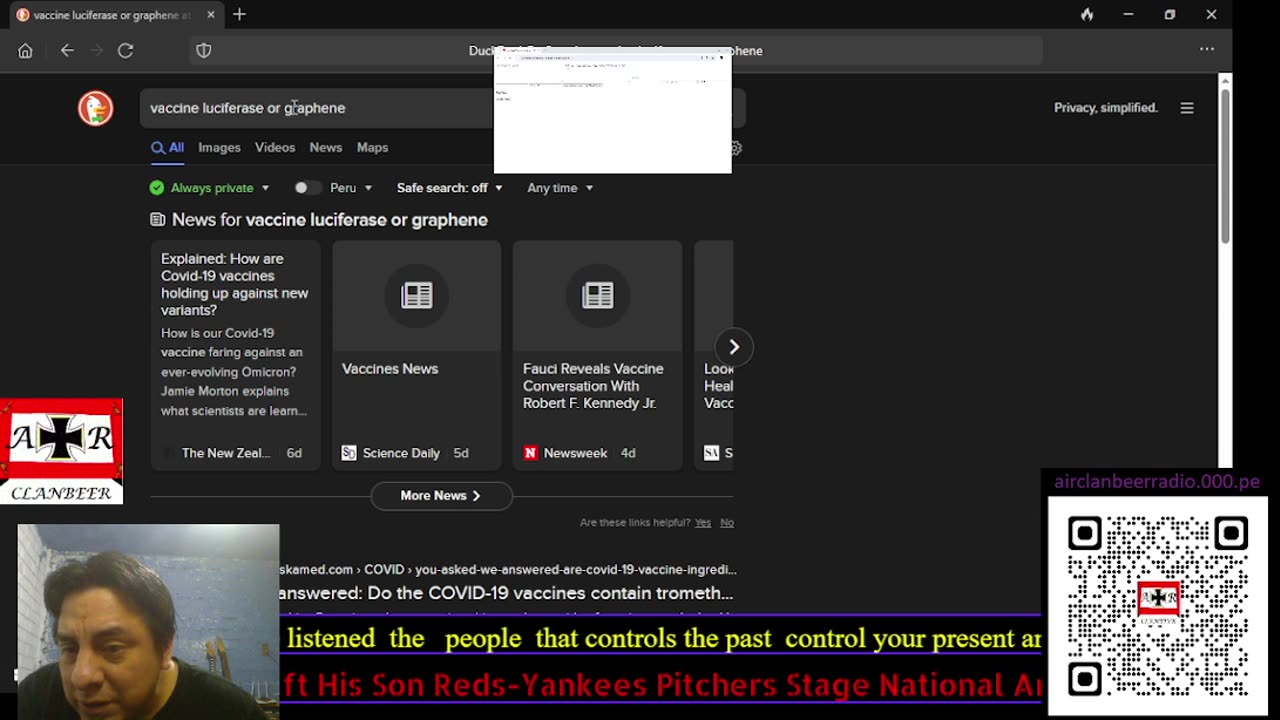Click the fire clear-data icon
Viewport: 1280px width, 720px height.
point(1087,15)
